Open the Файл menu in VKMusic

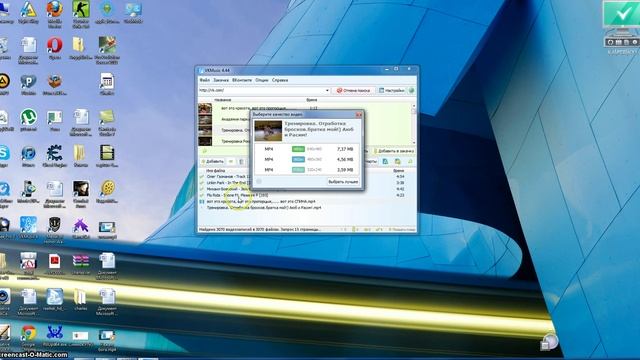point(204,80)
